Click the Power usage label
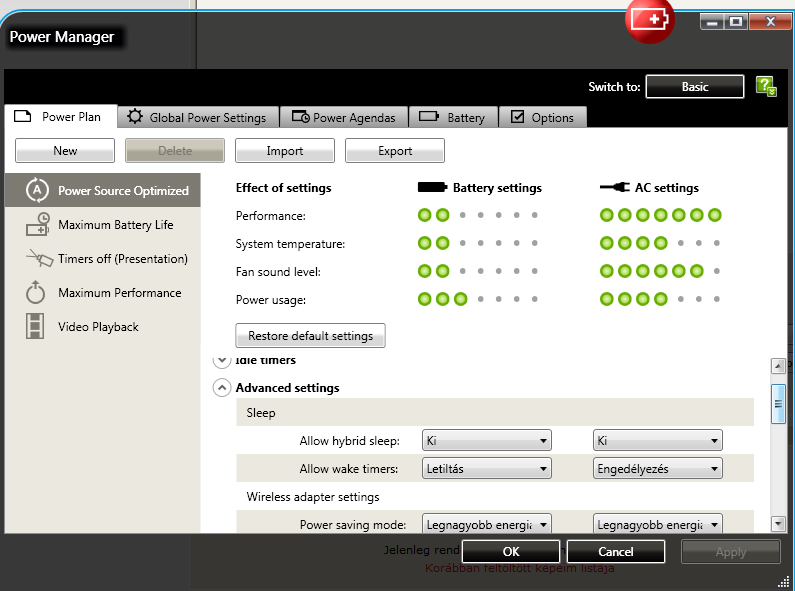795x591 pixels. coord(271,300)
